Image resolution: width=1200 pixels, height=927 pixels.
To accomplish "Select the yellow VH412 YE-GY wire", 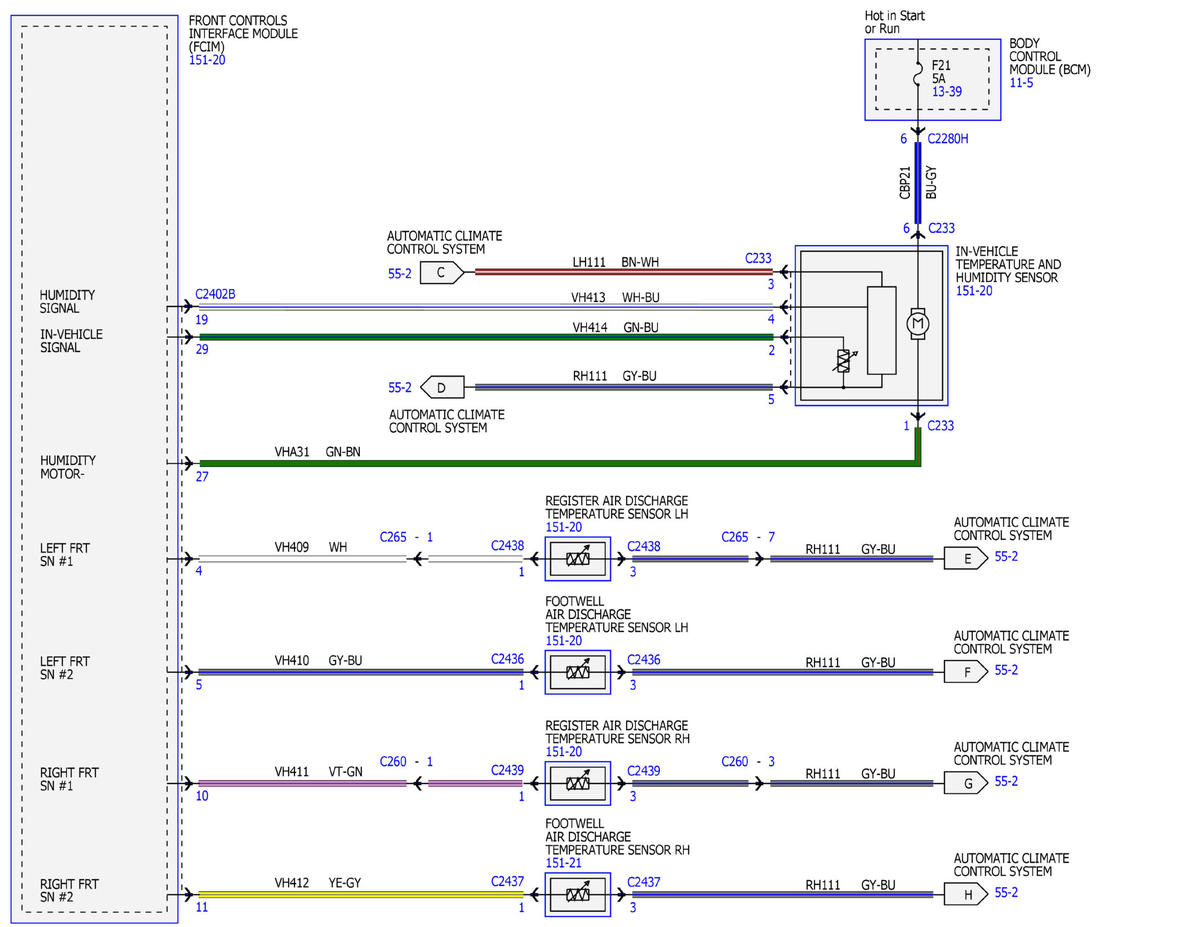I will pos(361,894).
